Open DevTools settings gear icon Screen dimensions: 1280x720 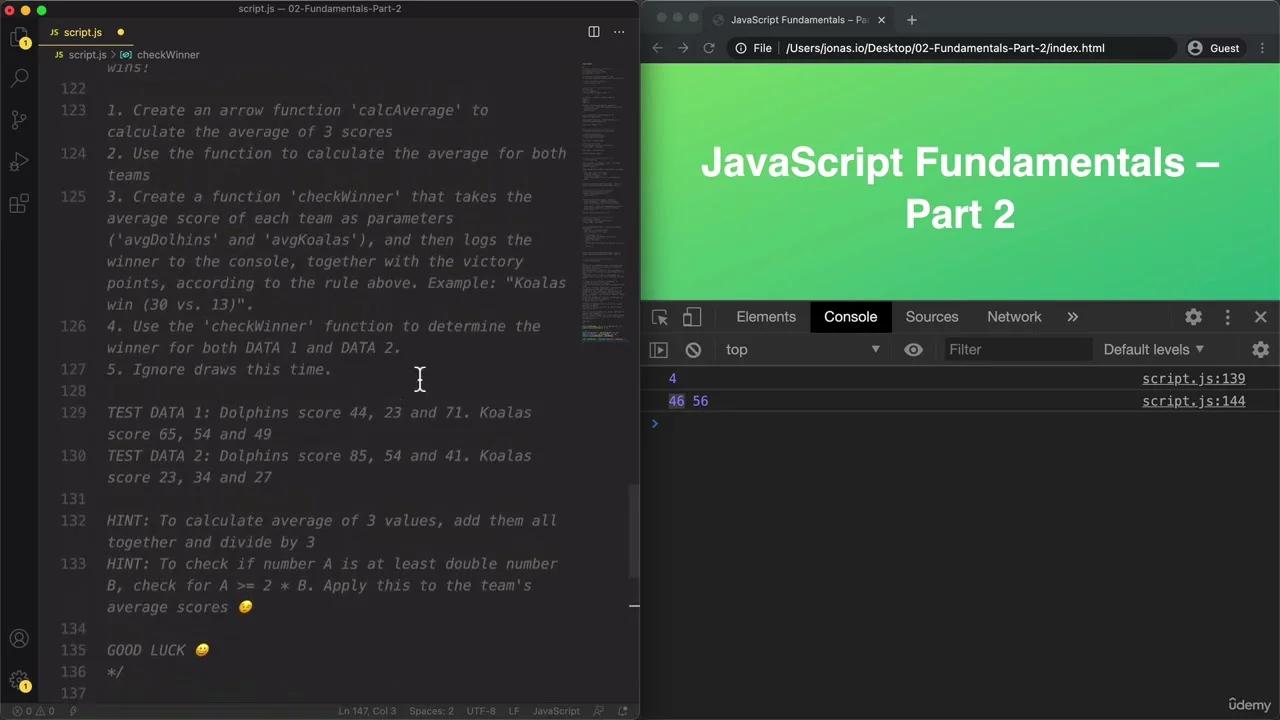coord(1193,317)
